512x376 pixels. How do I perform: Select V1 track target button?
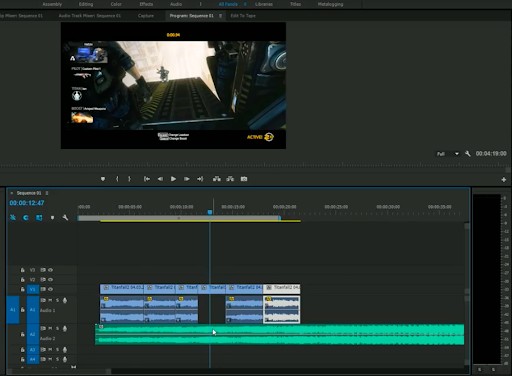pos(33,289)
